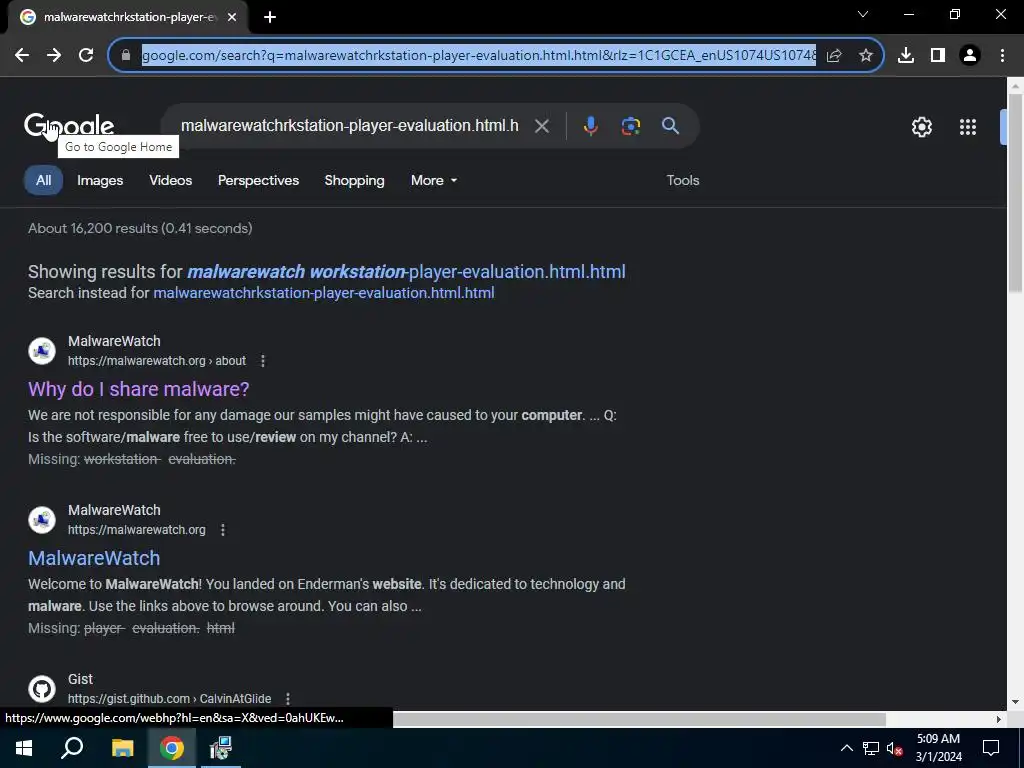Open the Windows Start menu
This screenshot has width=1024, height=768.
(x=24, y=748)
